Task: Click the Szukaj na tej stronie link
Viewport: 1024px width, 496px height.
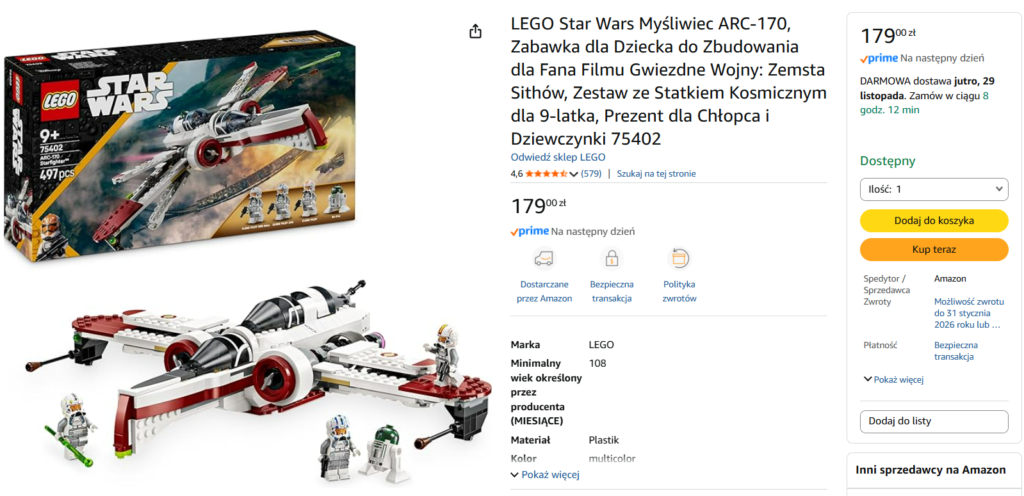Action: tap(656, 174)
